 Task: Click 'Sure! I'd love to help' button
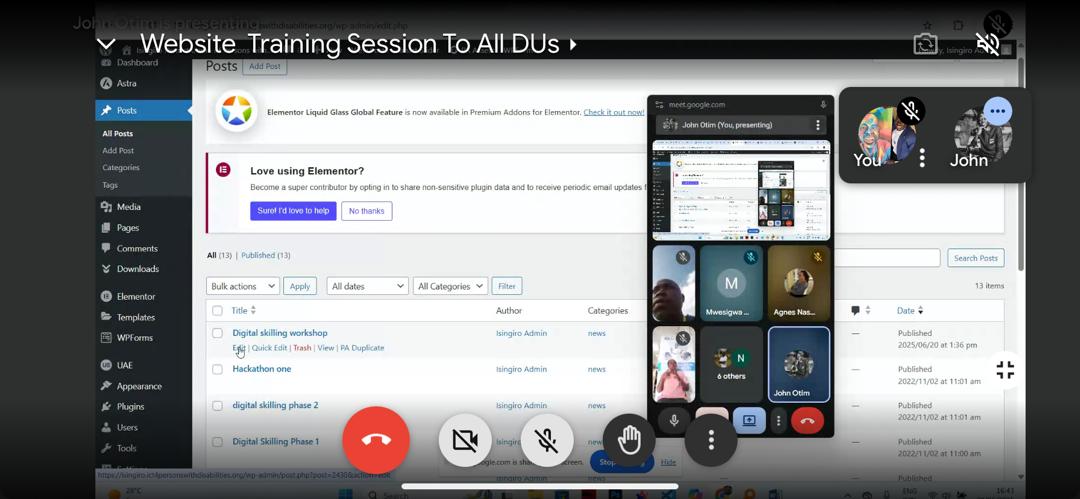click(x=293, y=211)
